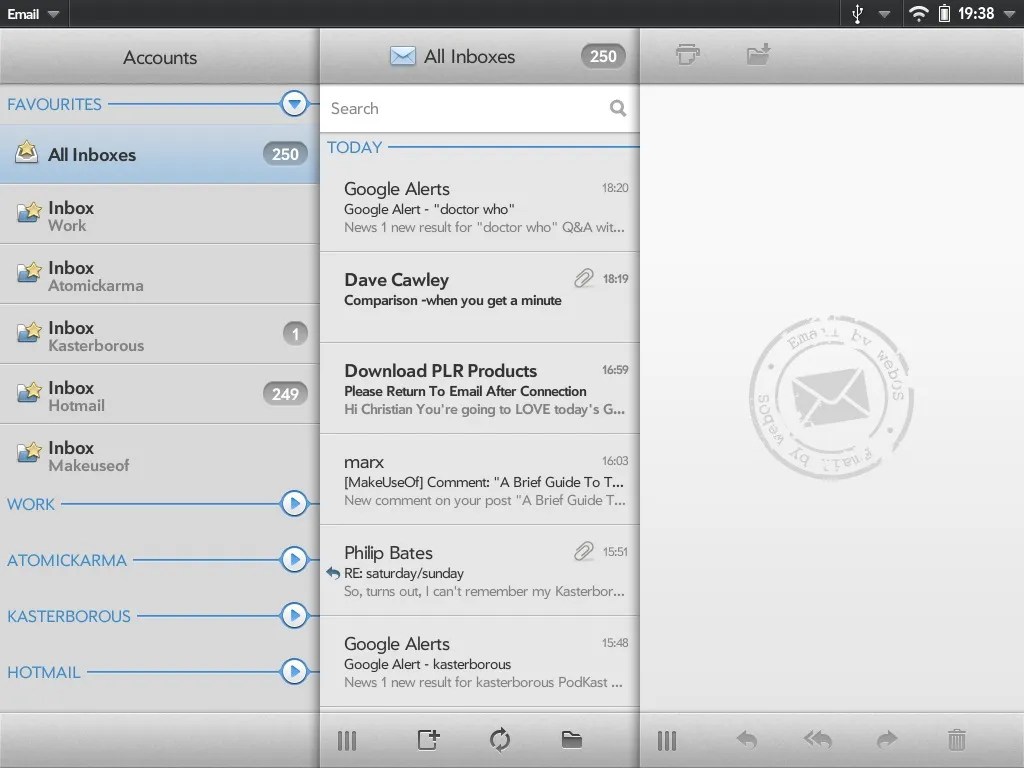
Task: Select the Kasterborous inbox
Action: click(x=140, y=333)
